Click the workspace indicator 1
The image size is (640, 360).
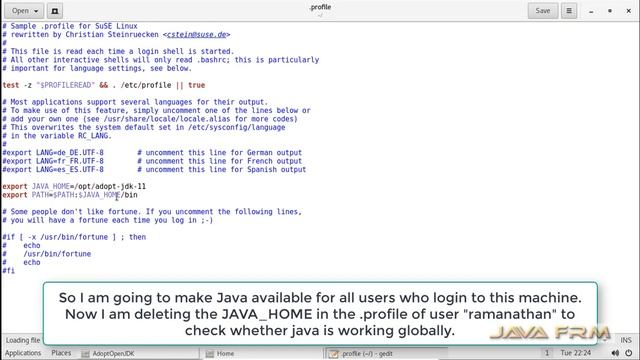coord(547,353)
